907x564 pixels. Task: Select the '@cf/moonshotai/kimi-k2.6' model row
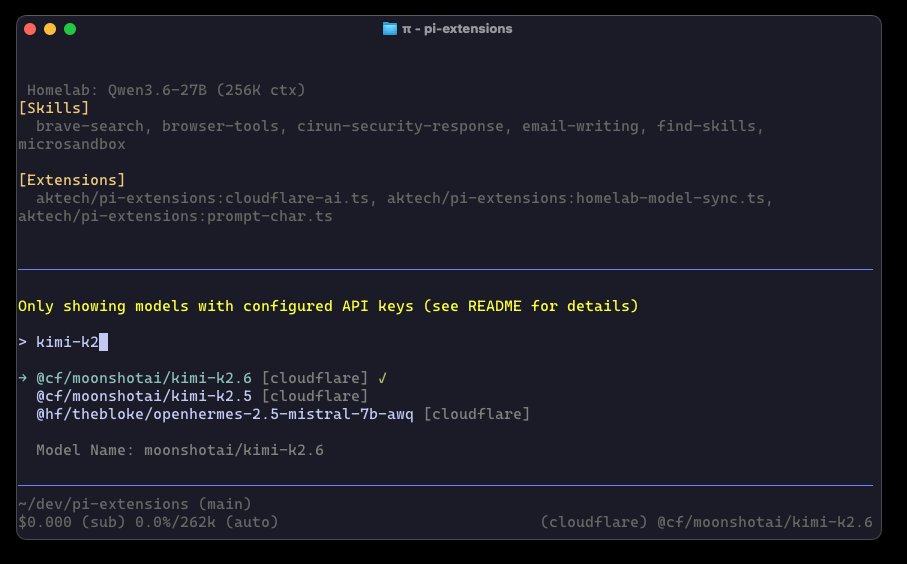202,378
